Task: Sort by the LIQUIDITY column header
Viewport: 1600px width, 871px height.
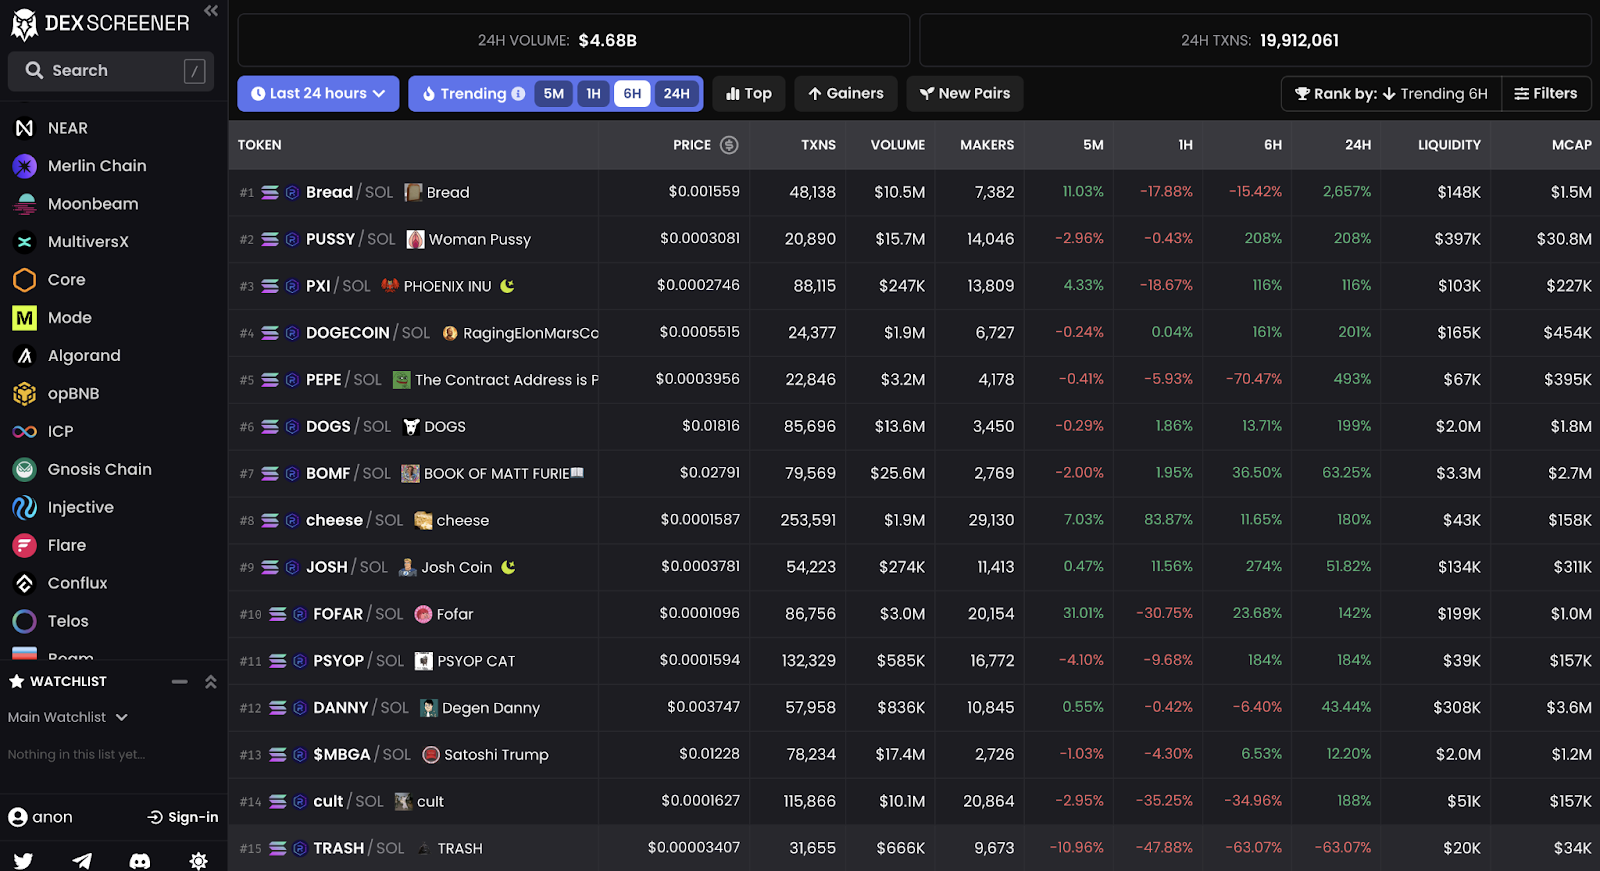Action: [1449, 145]
